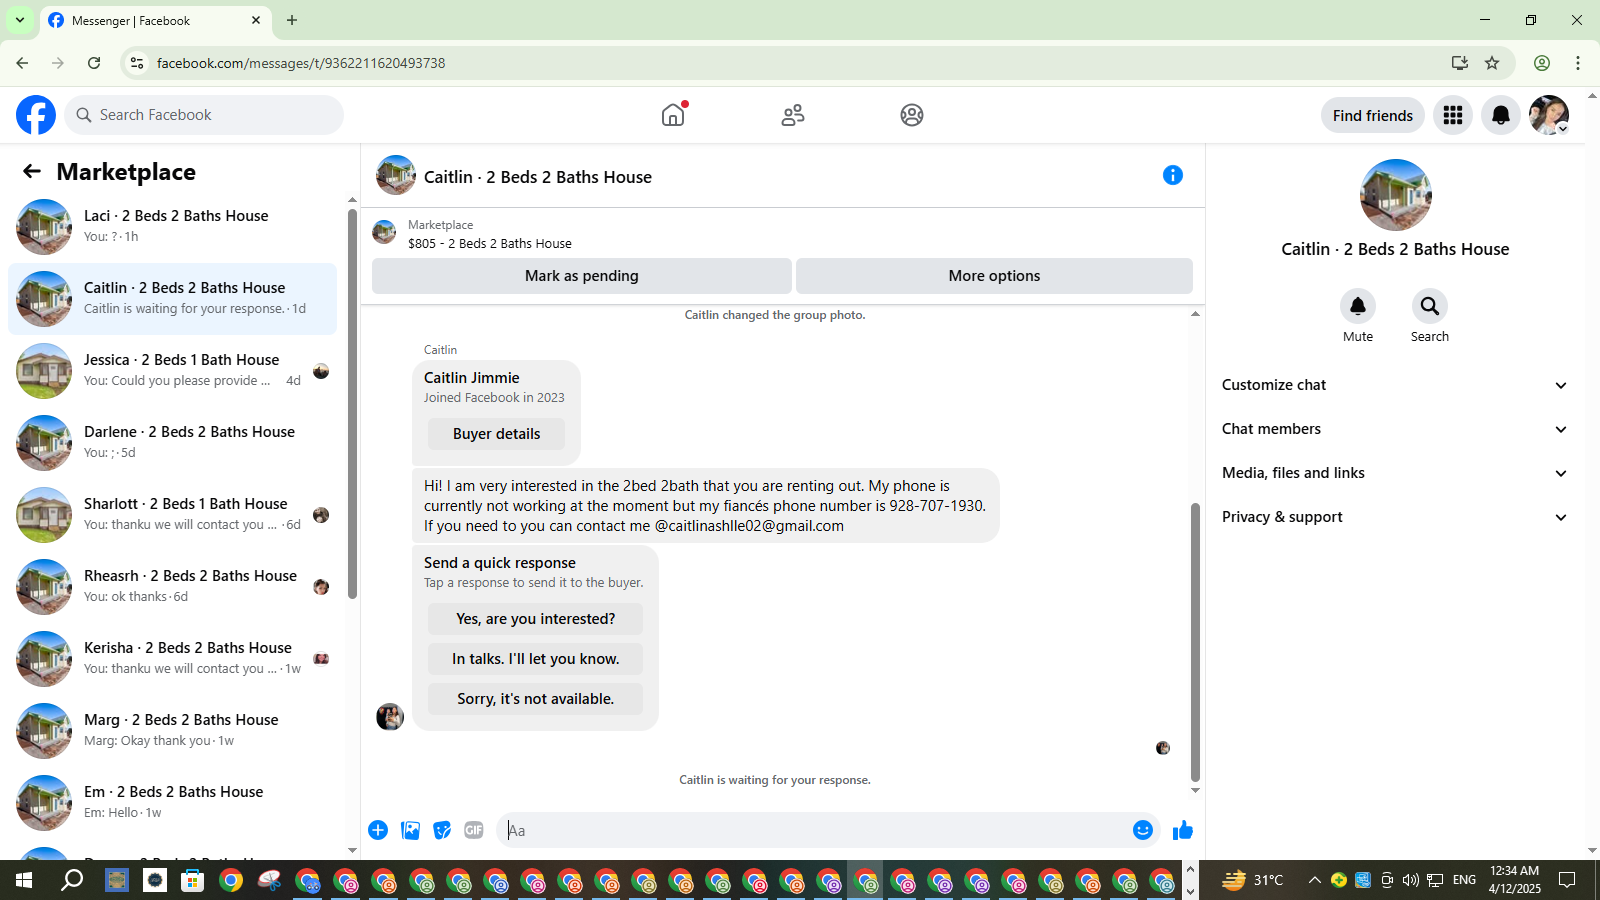Open the Kerisha 2 Beds 2 Baths conversation
The height and width of the screenshot is (900, 1600).
tap(172, 659)
